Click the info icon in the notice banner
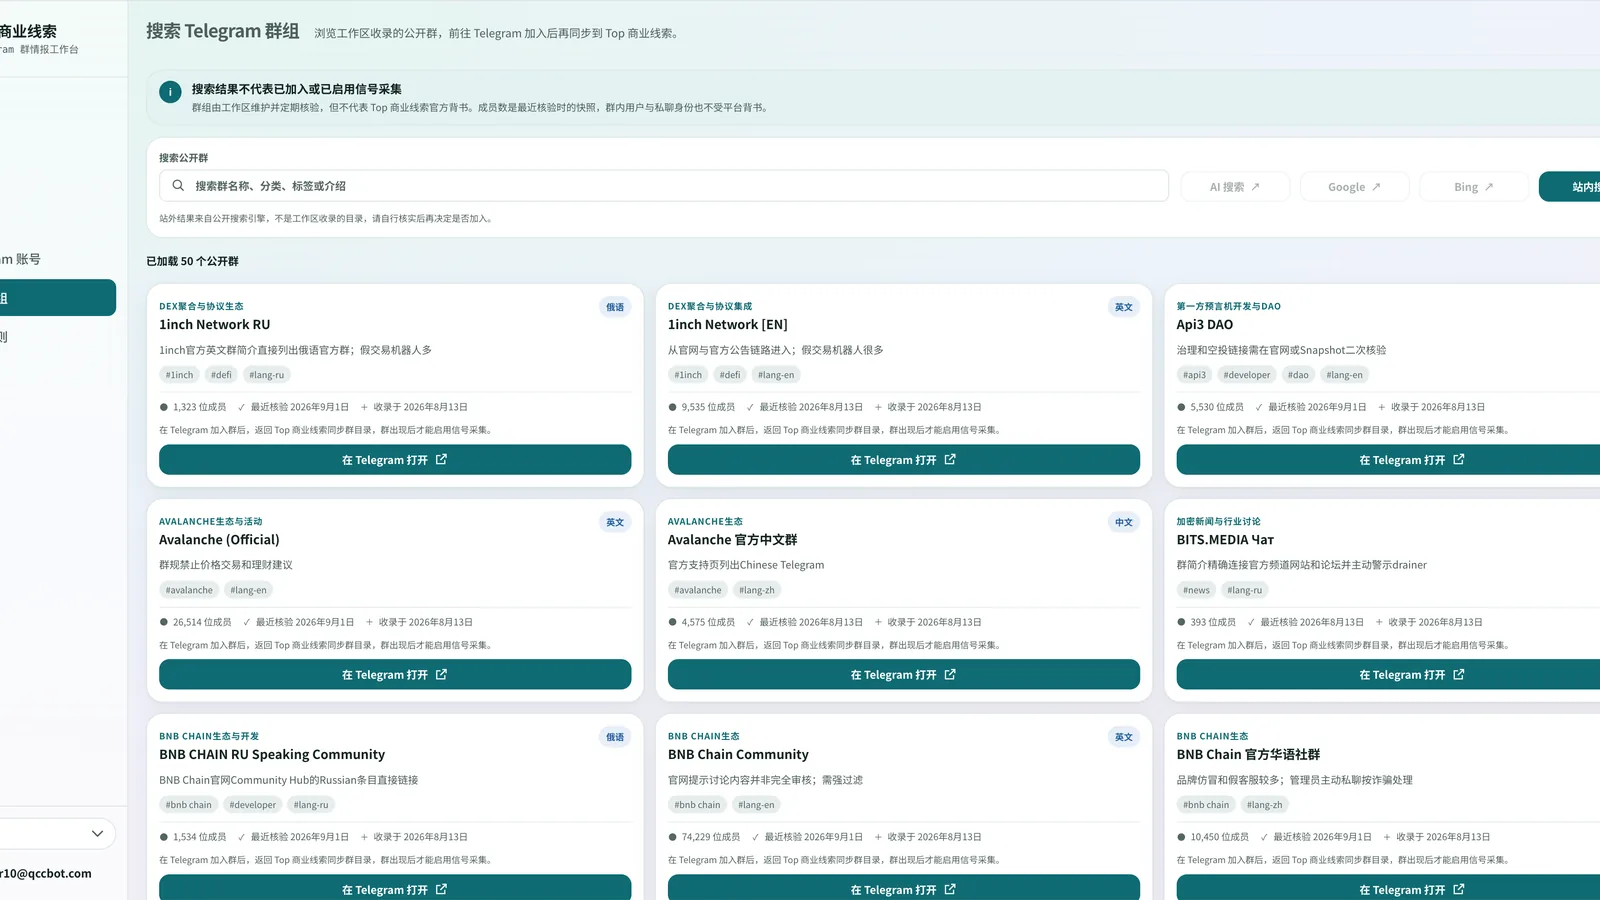 coord(170,92)
